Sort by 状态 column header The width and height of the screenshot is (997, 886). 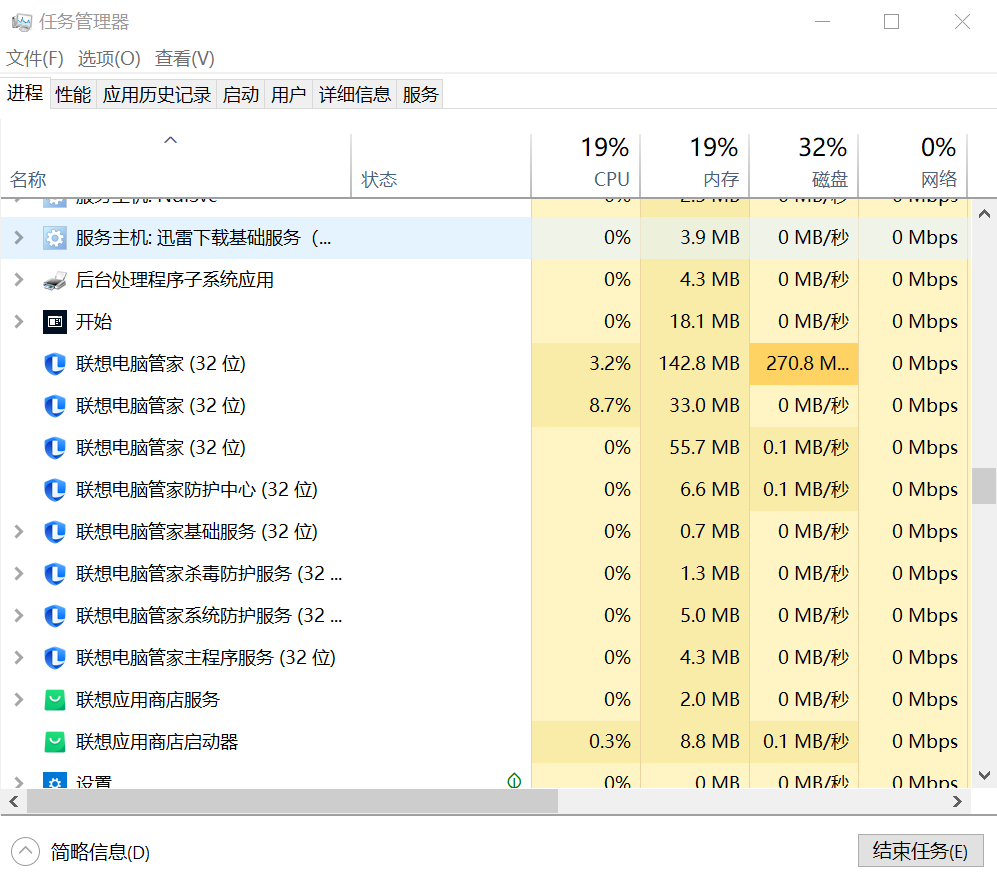pos(441,165)
